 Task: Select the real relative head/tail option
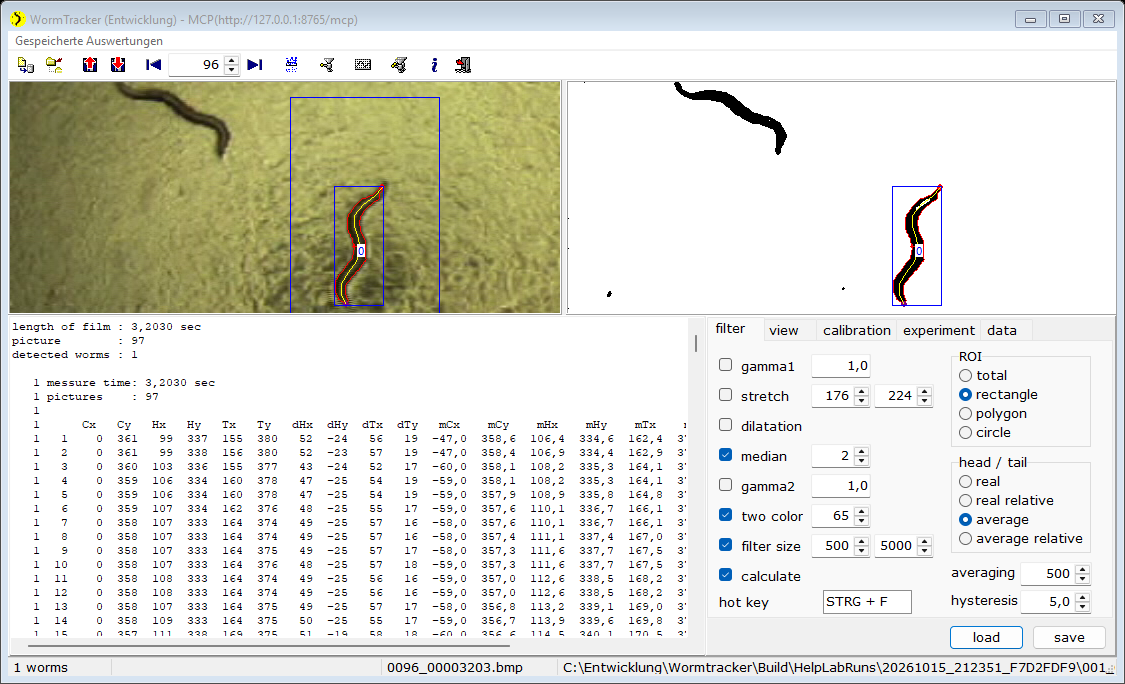pyautogui.click(x=966, y=501)
